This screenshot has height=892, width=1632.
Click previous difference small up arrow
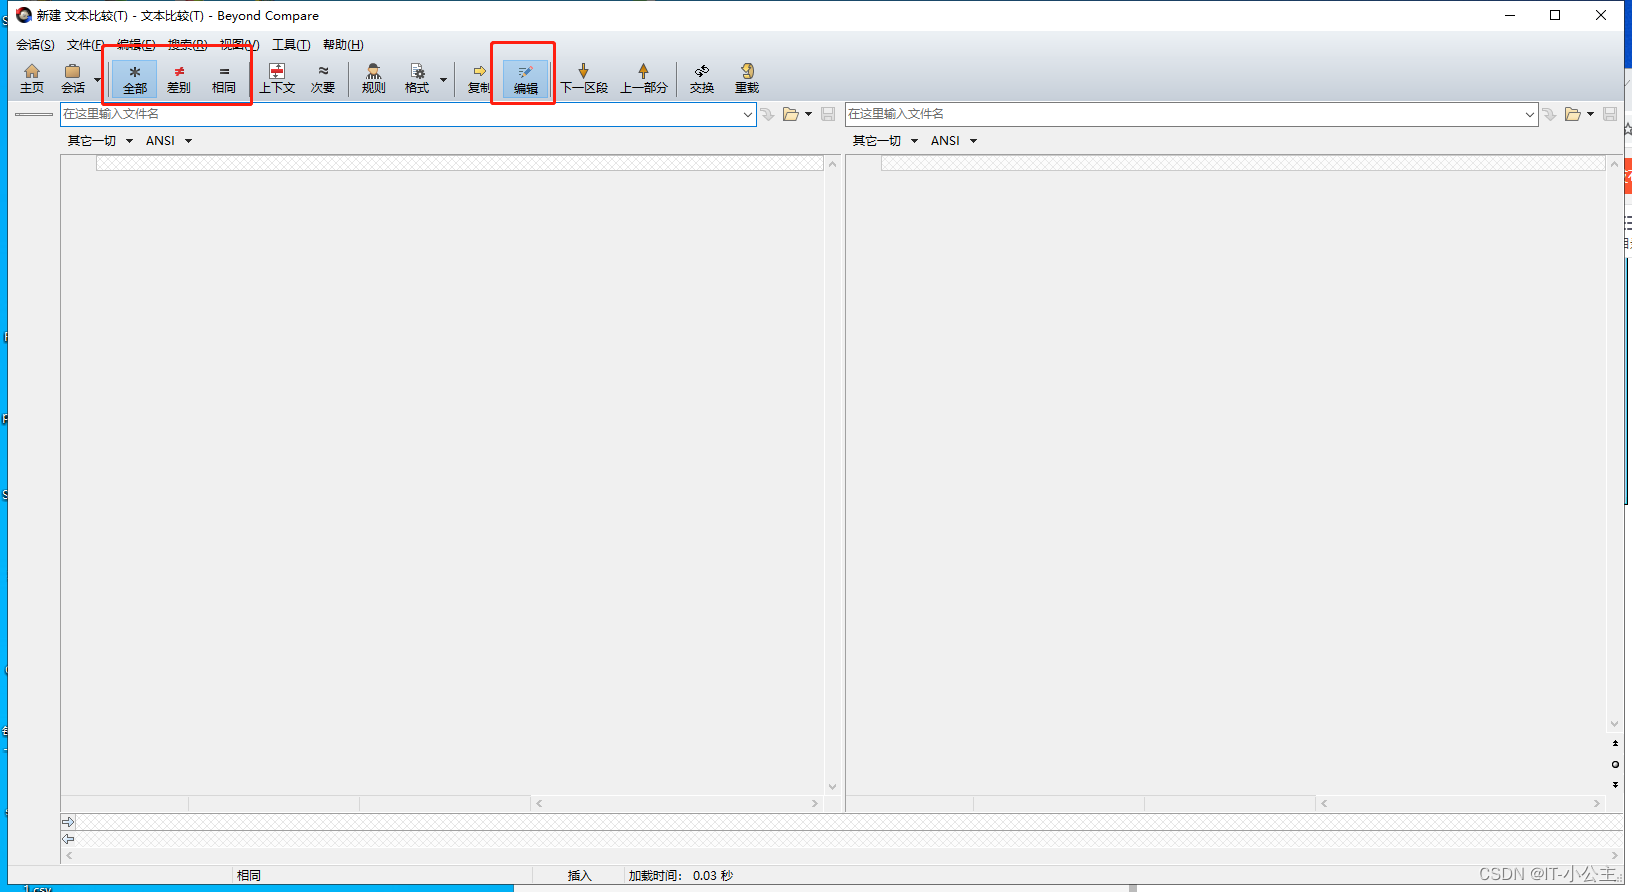click(x=1615, y=743)
